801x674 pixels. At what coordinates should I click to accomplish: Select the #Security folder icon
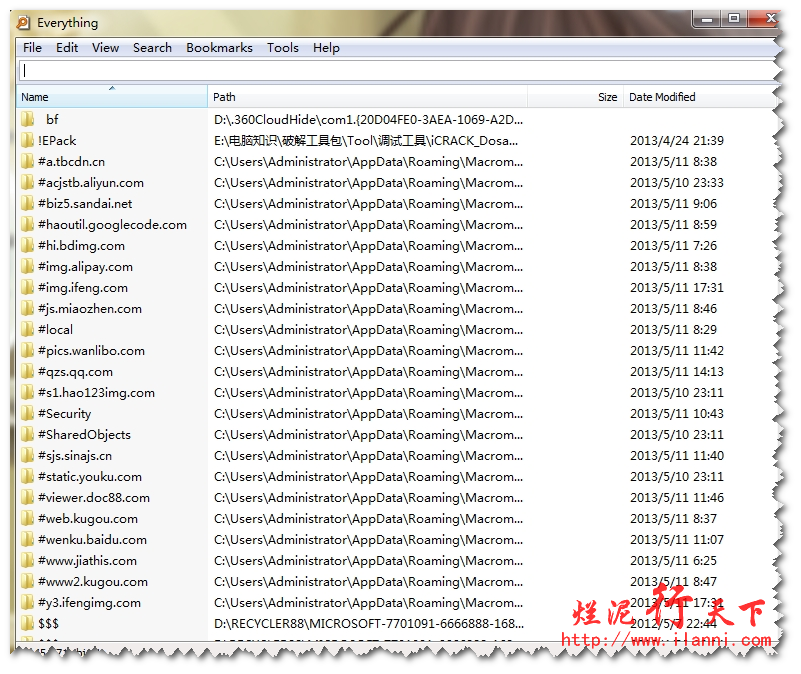click(x=28, y=413)
